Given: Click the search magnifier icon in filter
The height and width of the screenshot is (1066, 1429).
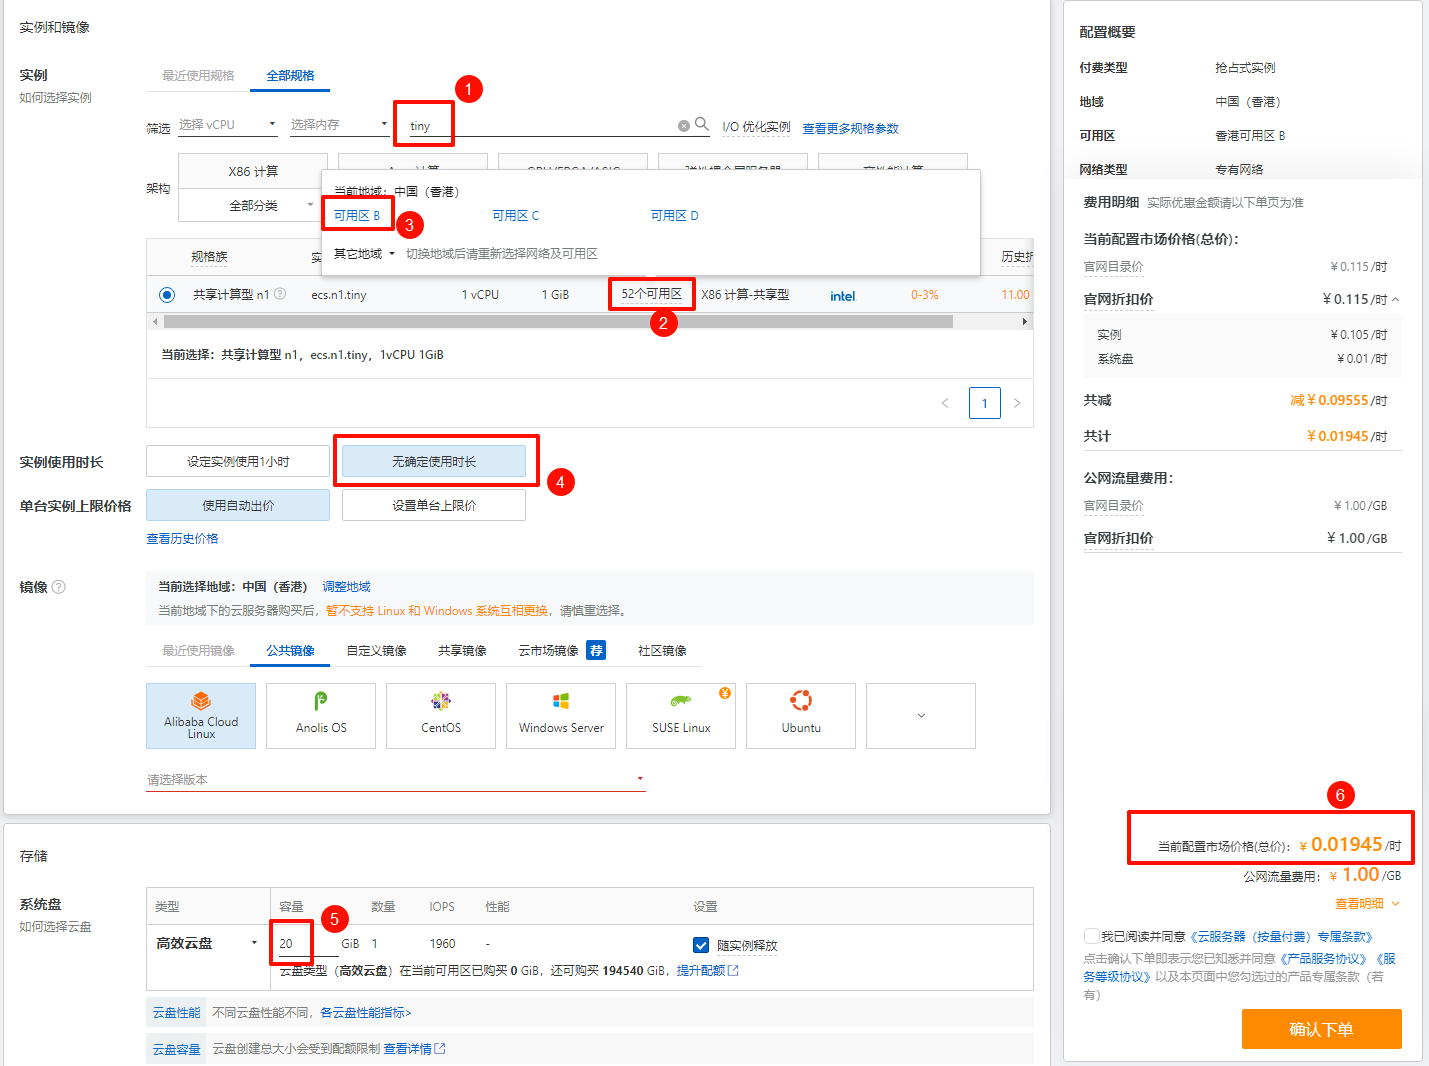Looking at the screenshot, I should (702, 124).
